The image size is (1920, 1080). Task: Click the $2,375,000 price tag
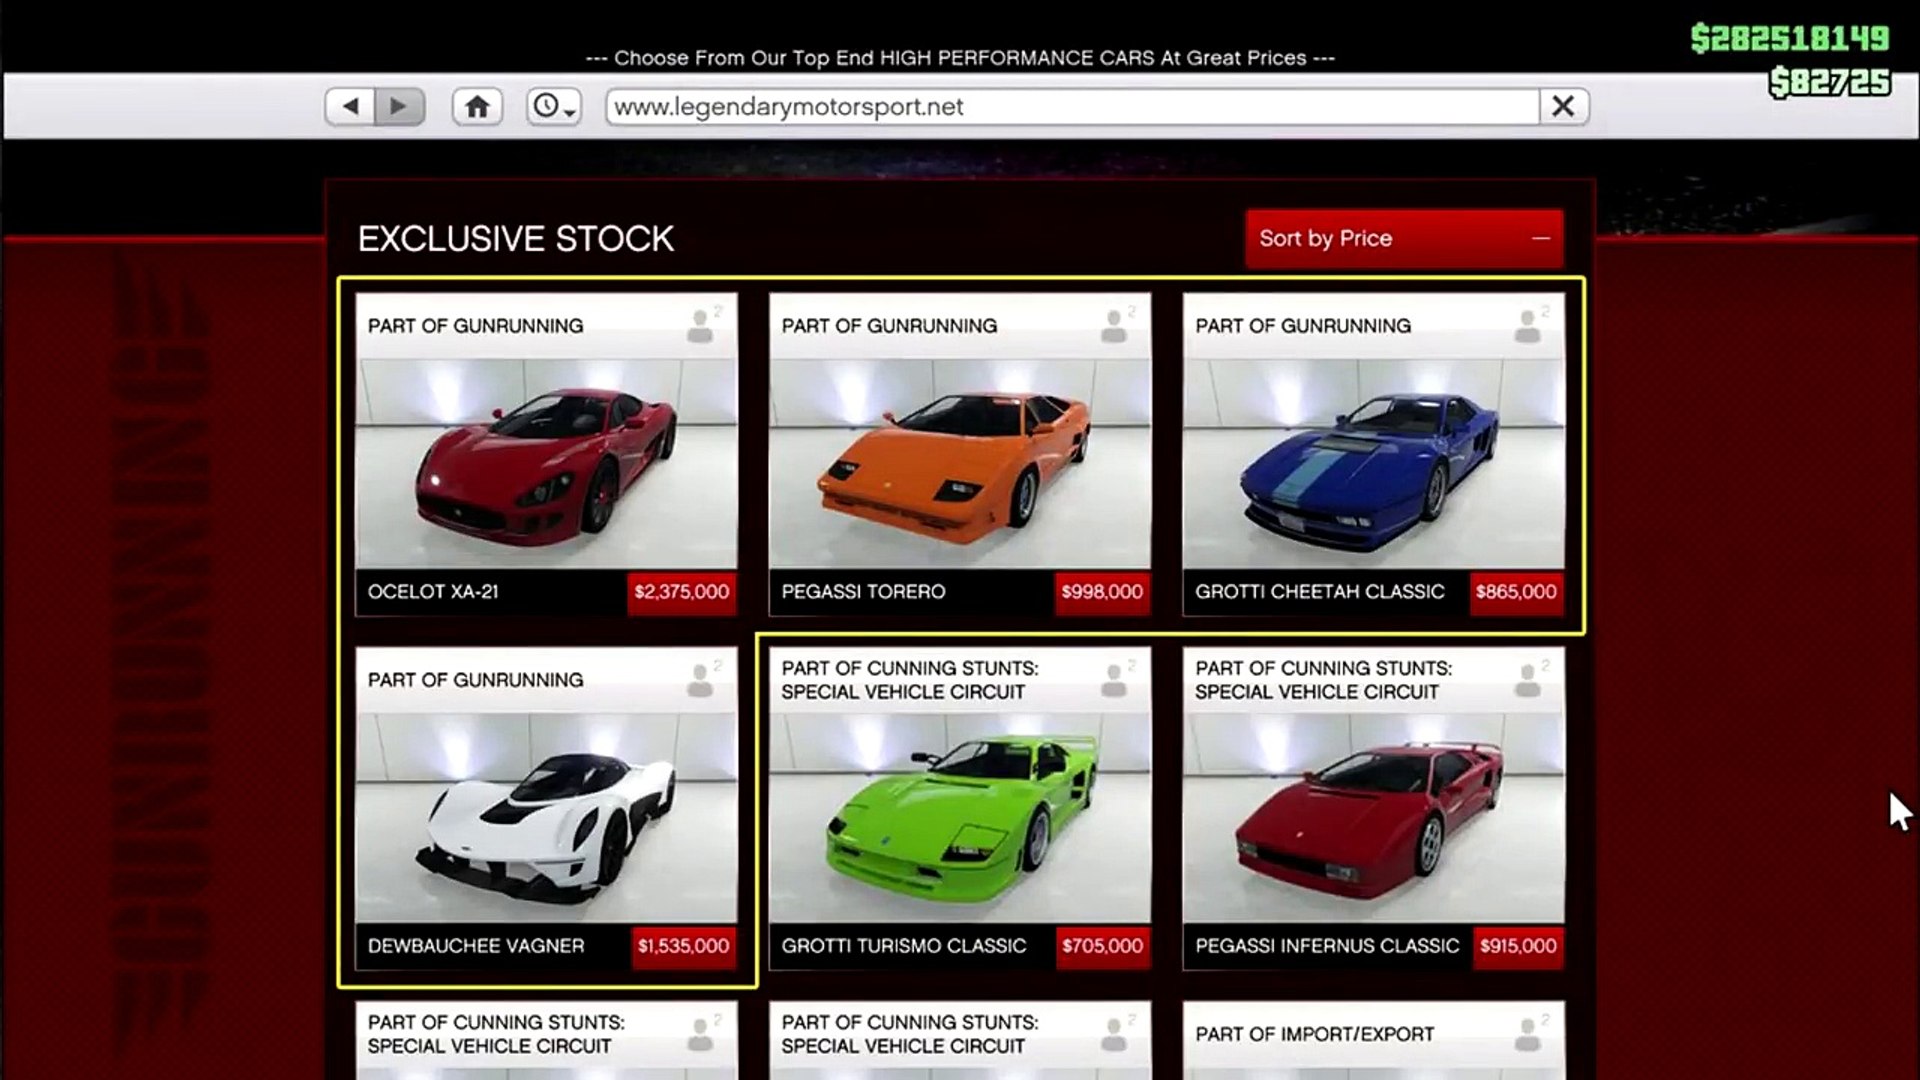click(682, 592)
